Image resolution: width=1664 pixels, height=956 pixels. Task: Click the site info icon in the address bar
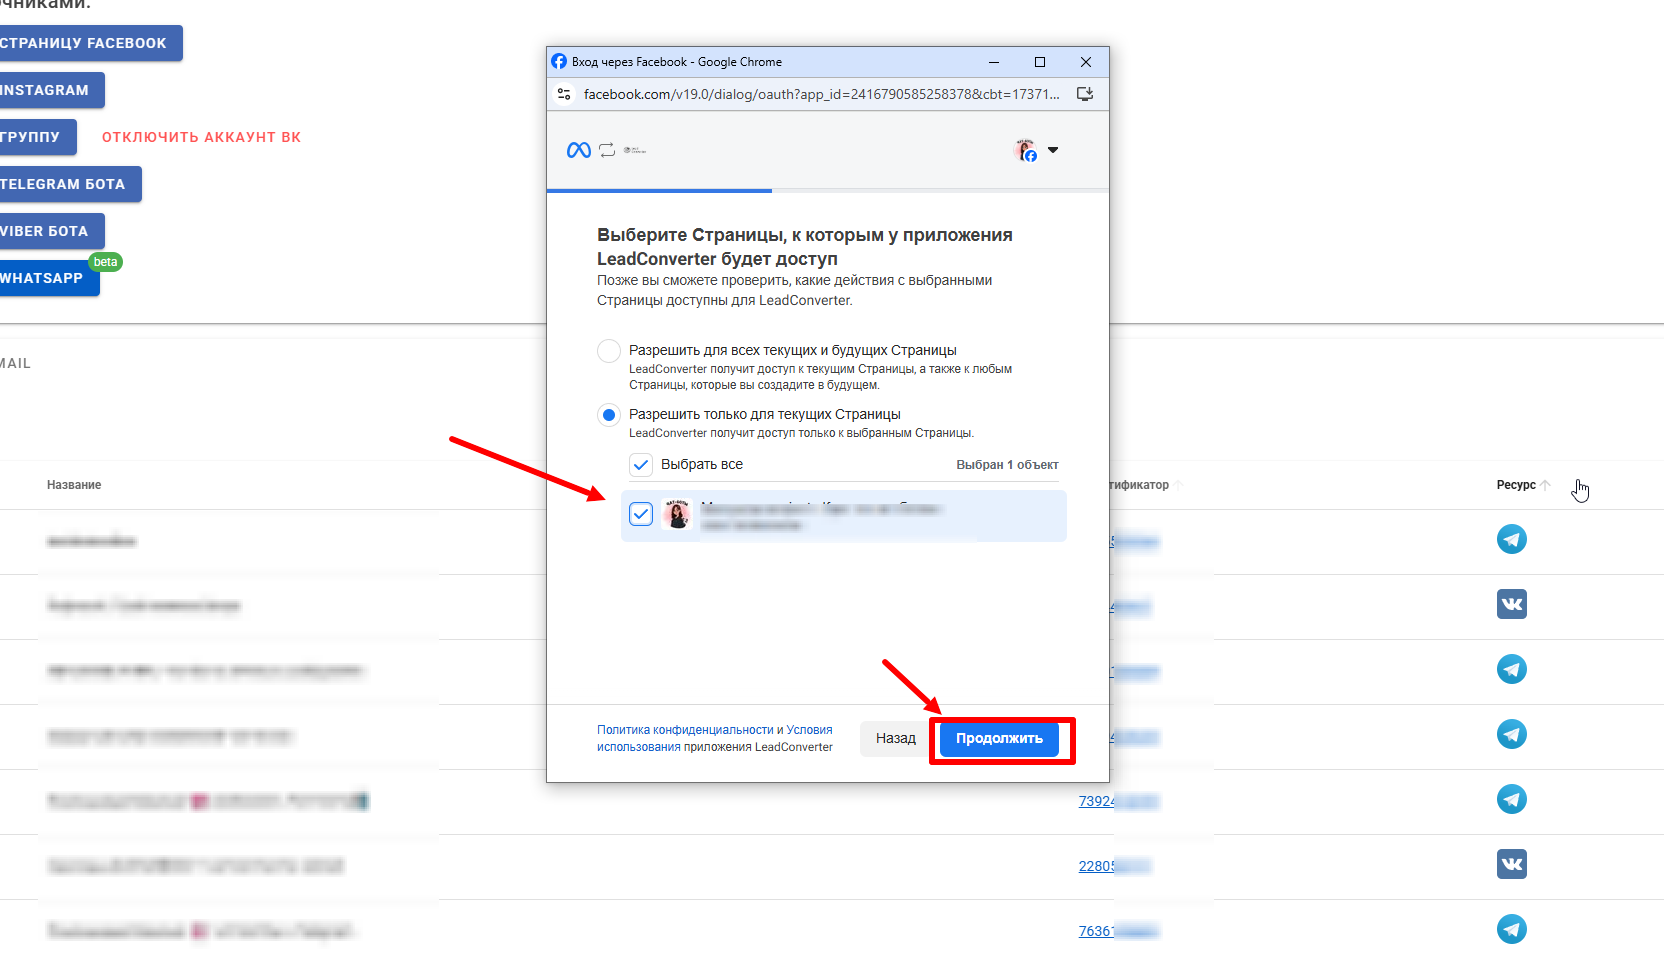[x=564, y=94]
